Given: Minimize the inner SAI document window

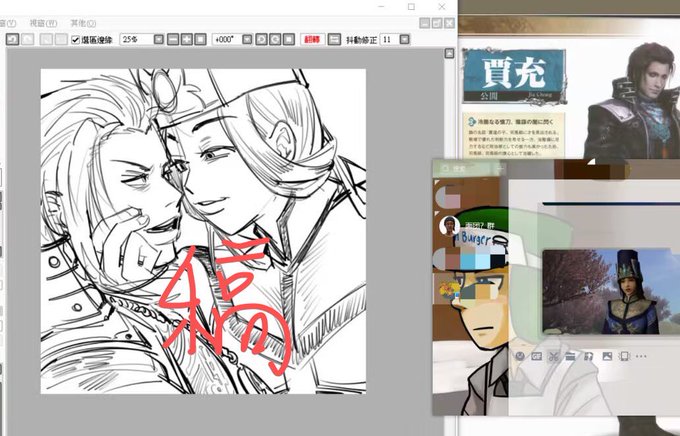Looking at the screenshot, I should click(425, 23).
